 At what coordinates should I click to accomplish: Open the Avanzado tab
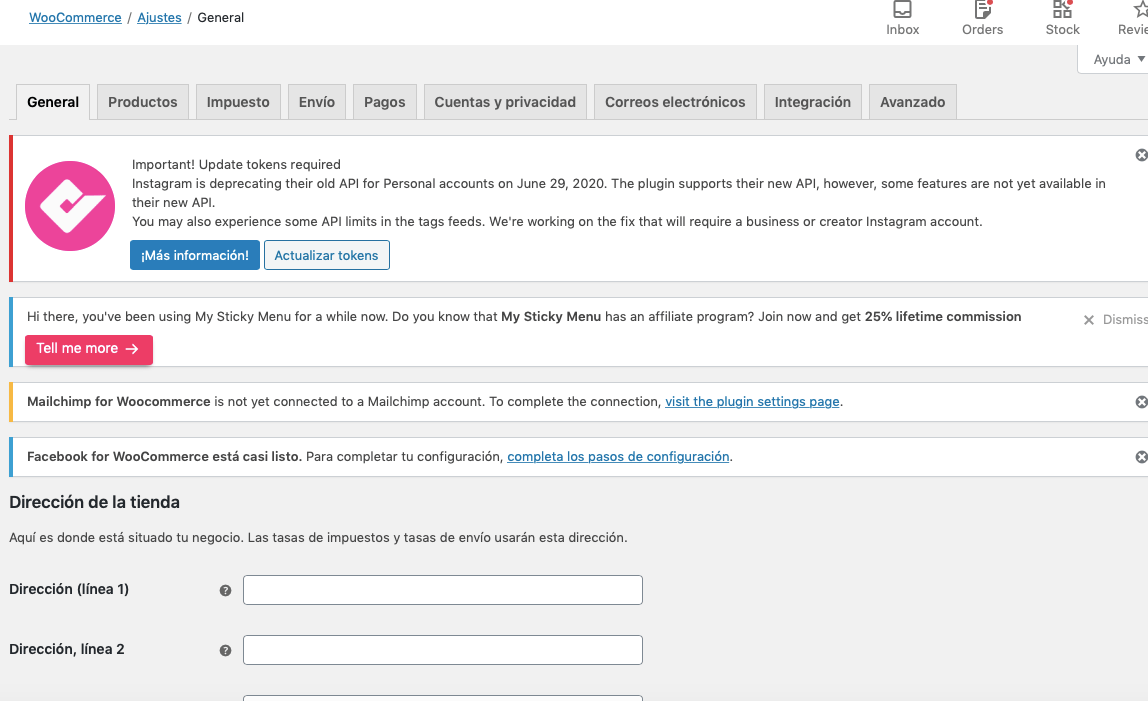[x=912, y=102]
